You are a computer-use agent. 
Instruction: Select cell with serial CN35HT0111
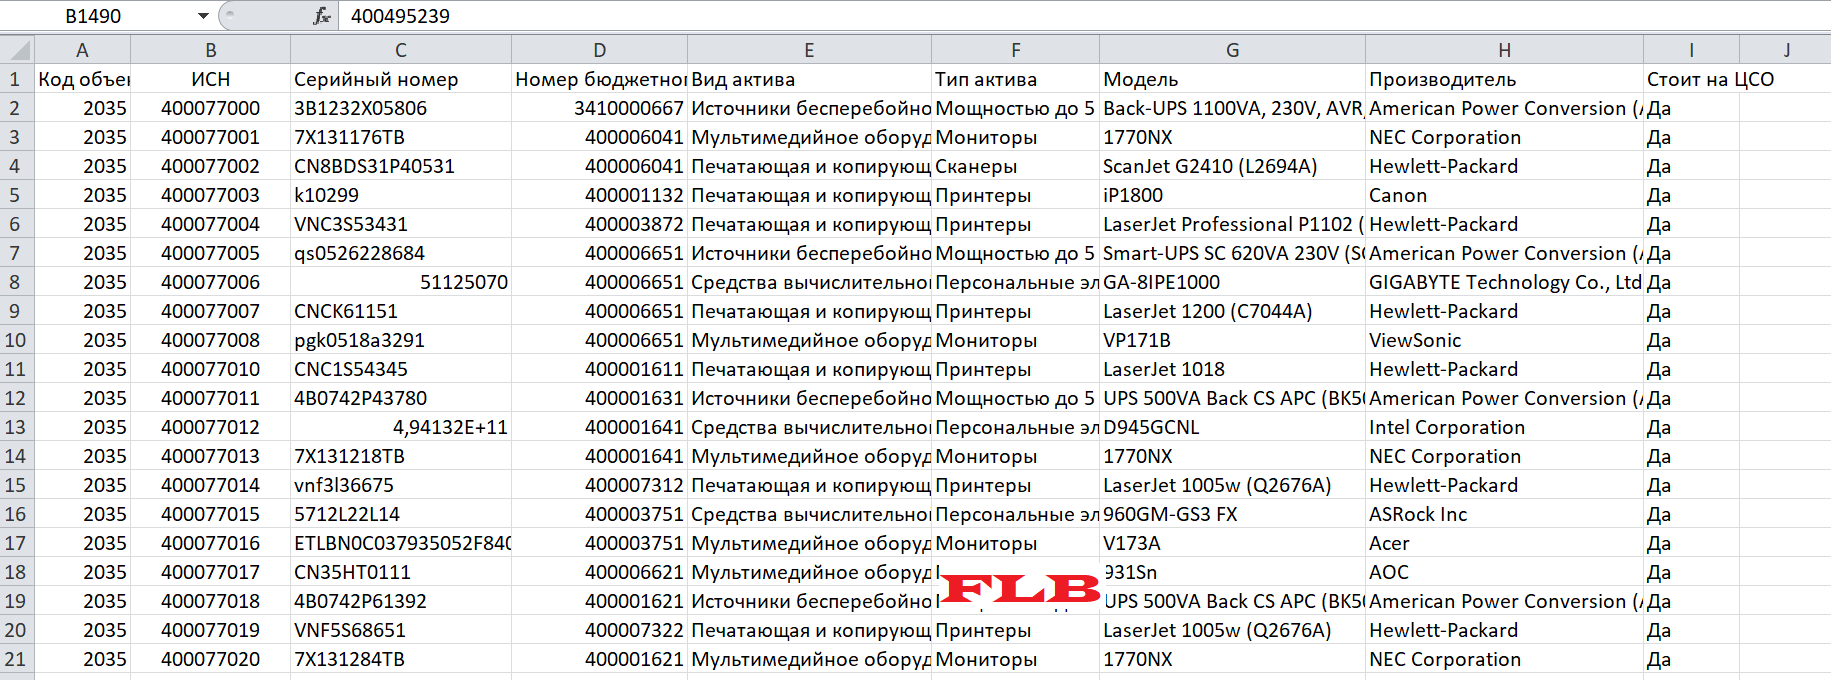point(400,572)
